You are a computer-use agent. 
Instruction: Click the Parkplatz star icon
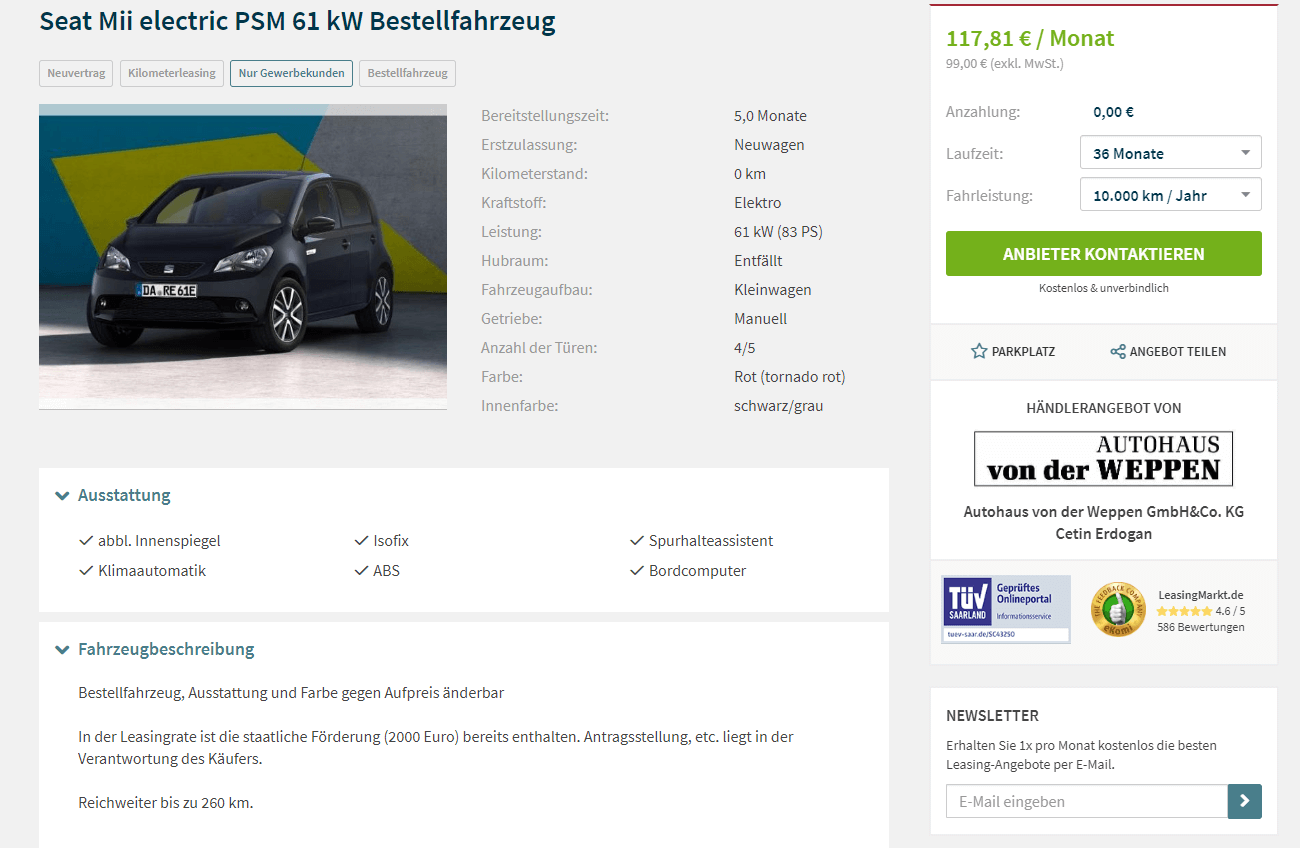tap(979, 351)
